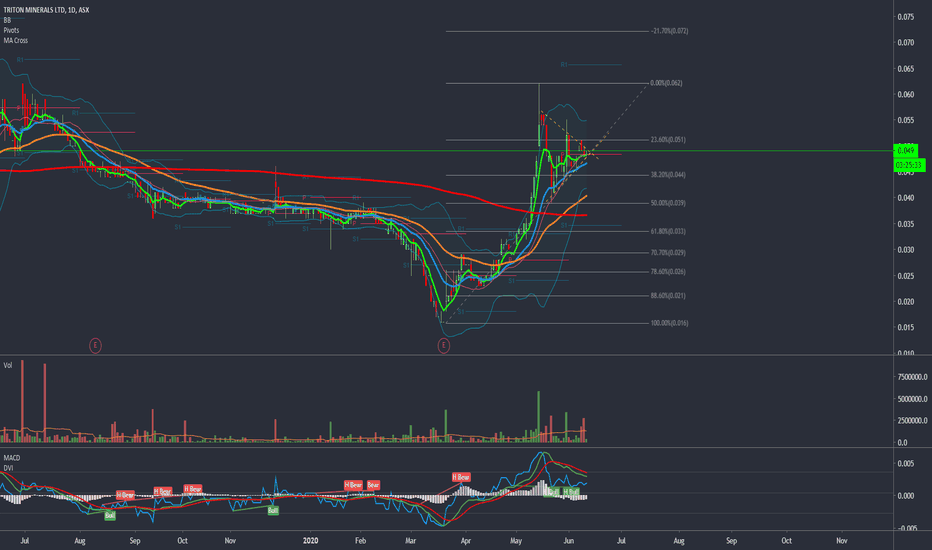The image size is (932, 550).
Task: Click the Mar label on time axis
Action: coord(410,540)
